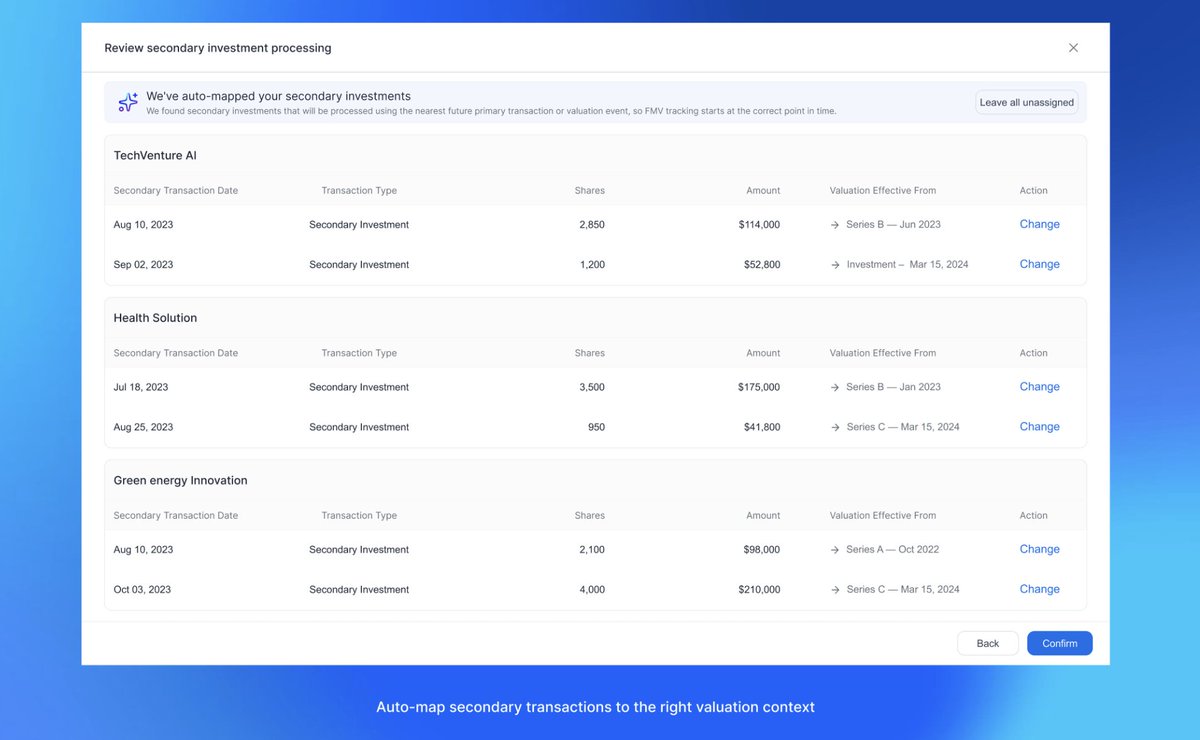Click Series A — Oct 2022 valuation
Screen dimensions: 1200x740
(x=892, y=550)
